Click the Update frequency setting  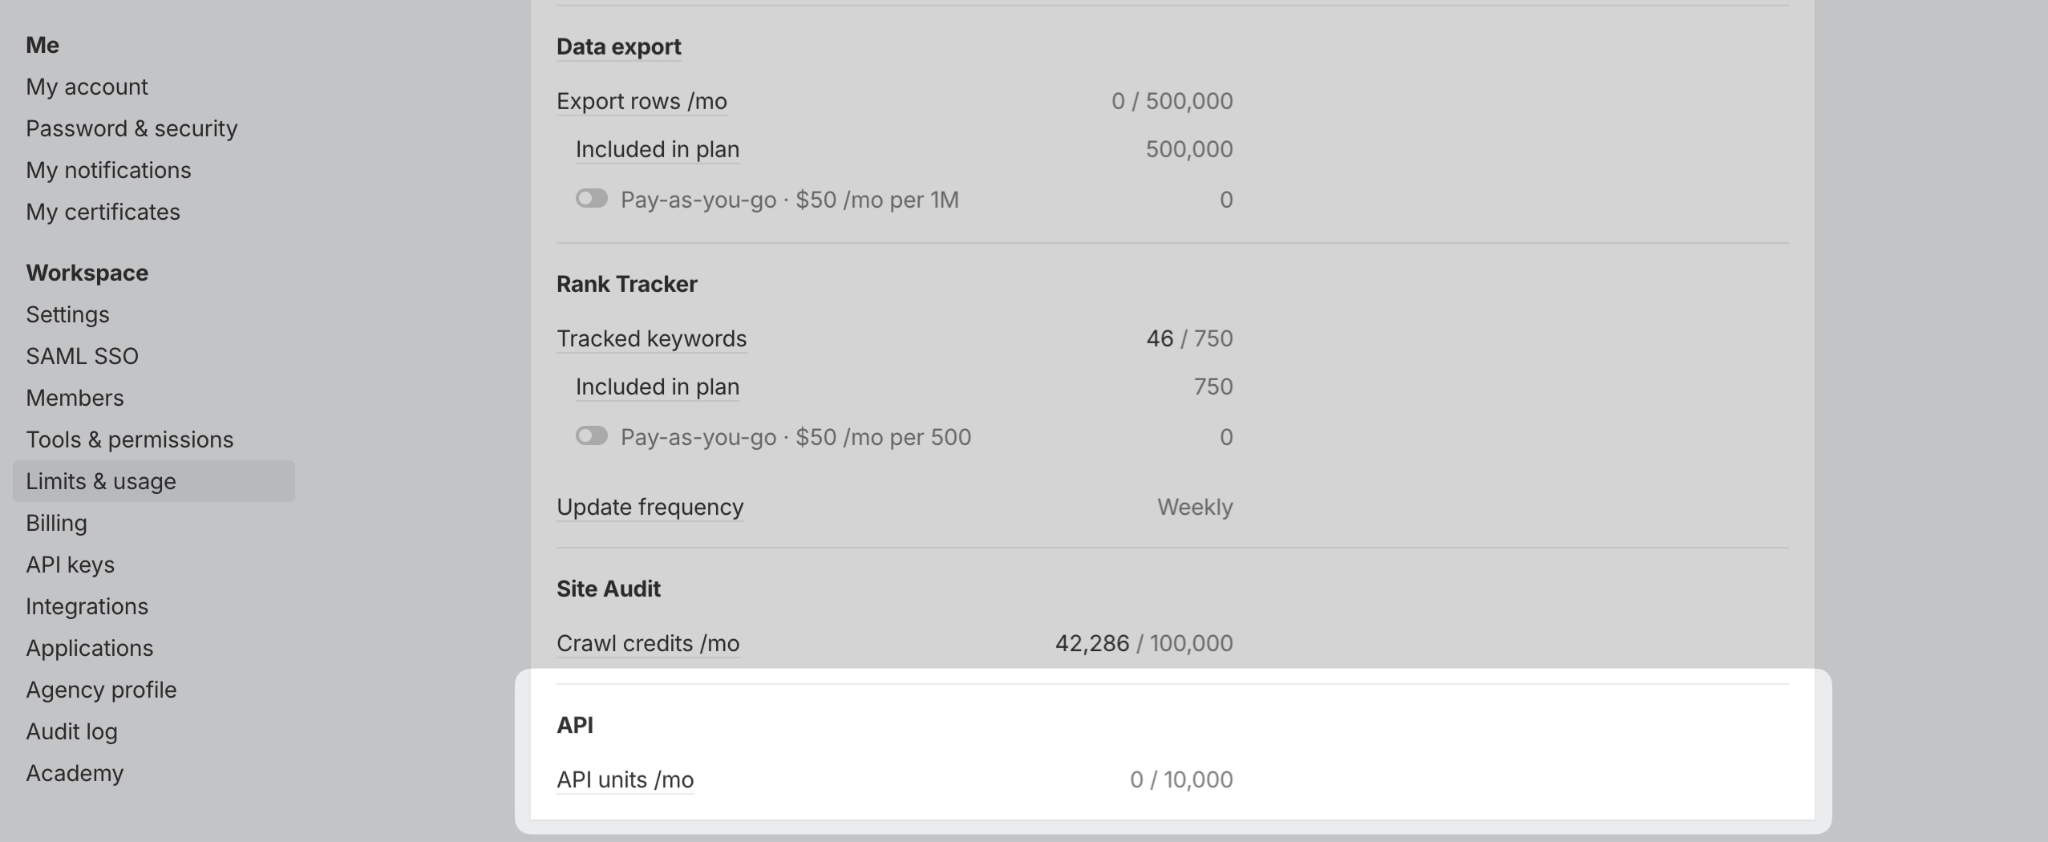[650, 507]
